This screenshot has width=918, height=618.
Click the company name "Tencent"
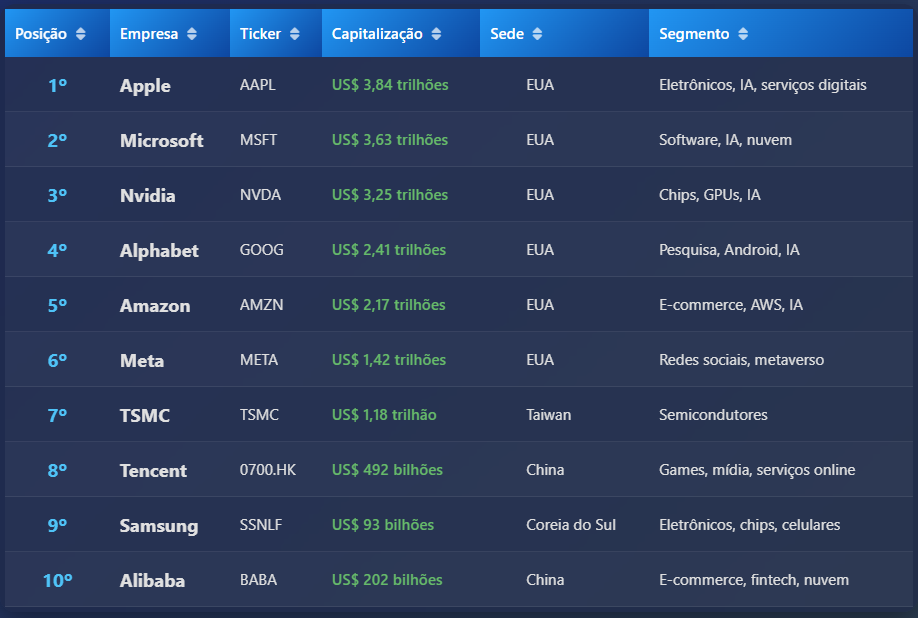(x=153, y=471)
